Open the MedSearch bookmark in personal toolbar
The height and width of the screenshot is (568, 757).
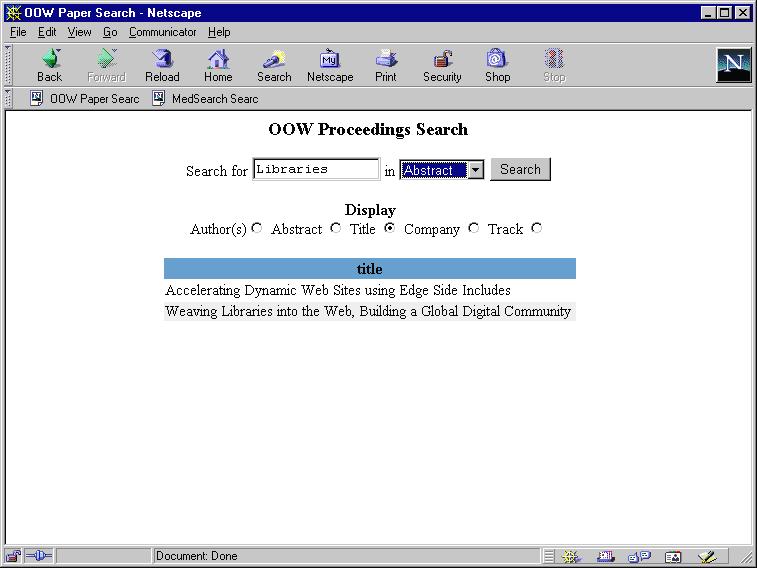tap(205, 99)
